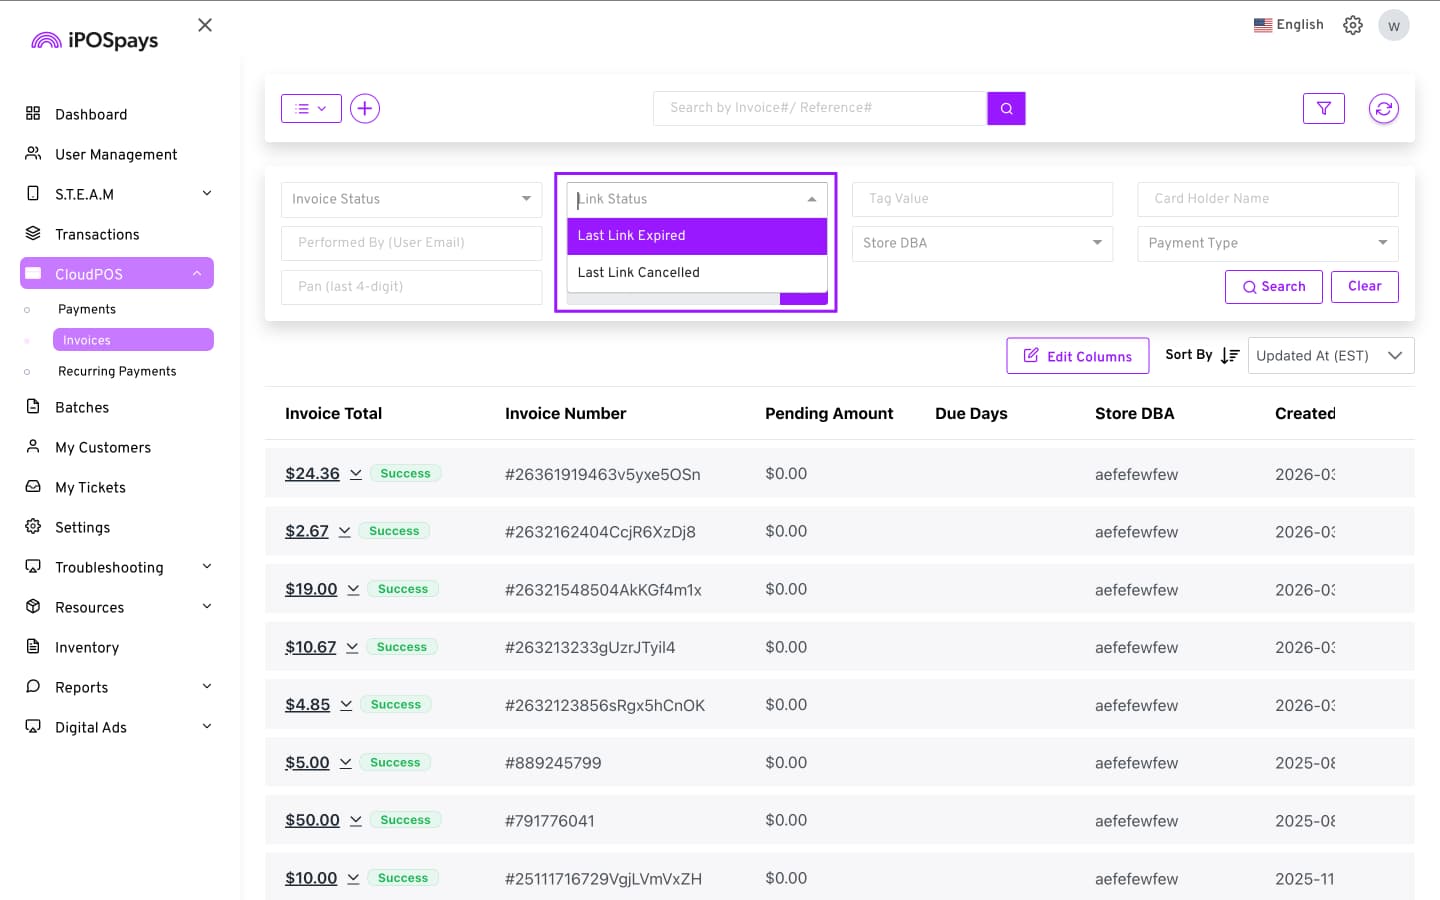Click the Edit Columns button
The image size is (1440, 900).
pos(1077,356)
